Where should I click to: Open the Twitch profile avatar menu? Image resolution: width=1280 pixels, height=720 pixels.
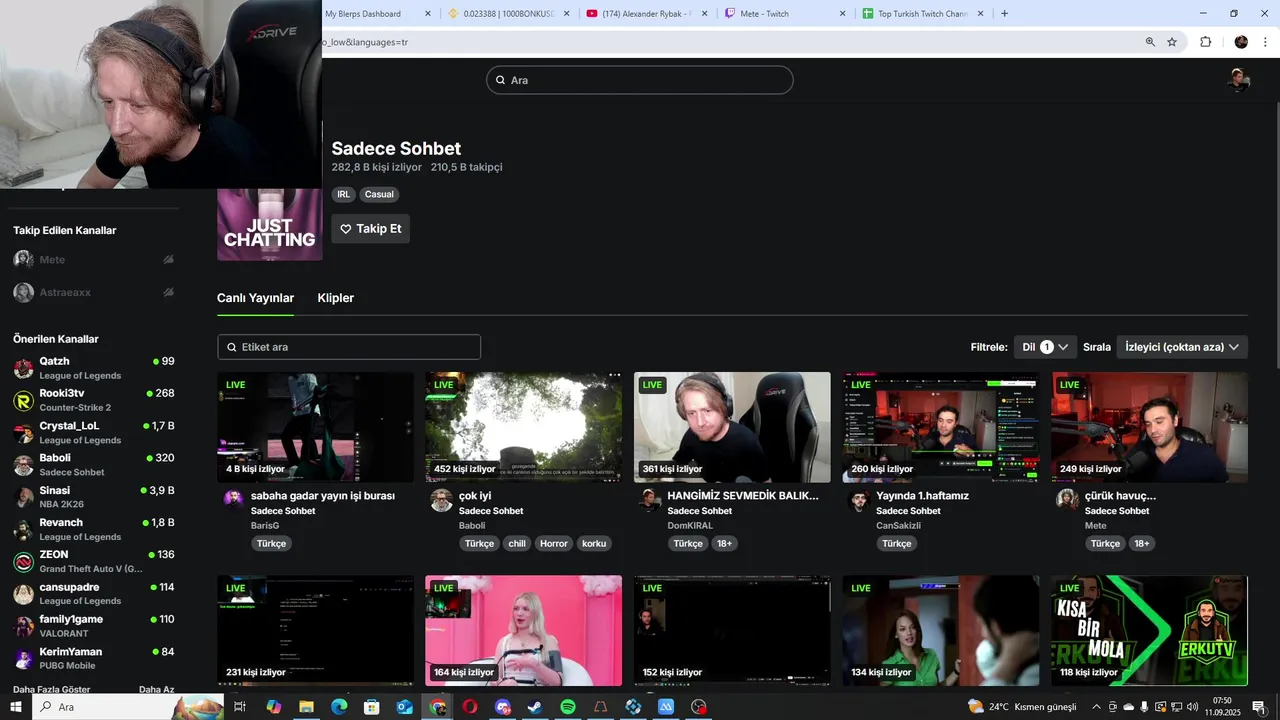pyautogui.click(x=1239, y=80)
